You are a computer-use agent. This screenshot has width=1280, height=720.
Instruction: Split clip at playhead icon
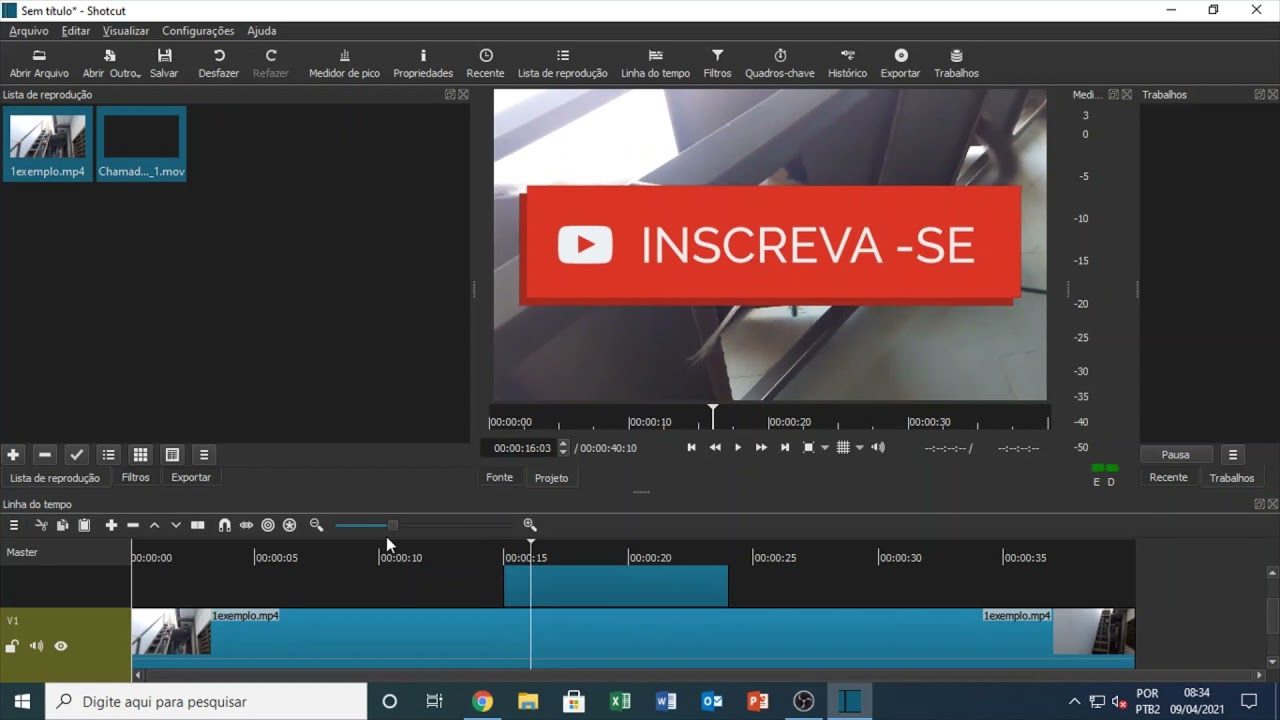point(198,525)
